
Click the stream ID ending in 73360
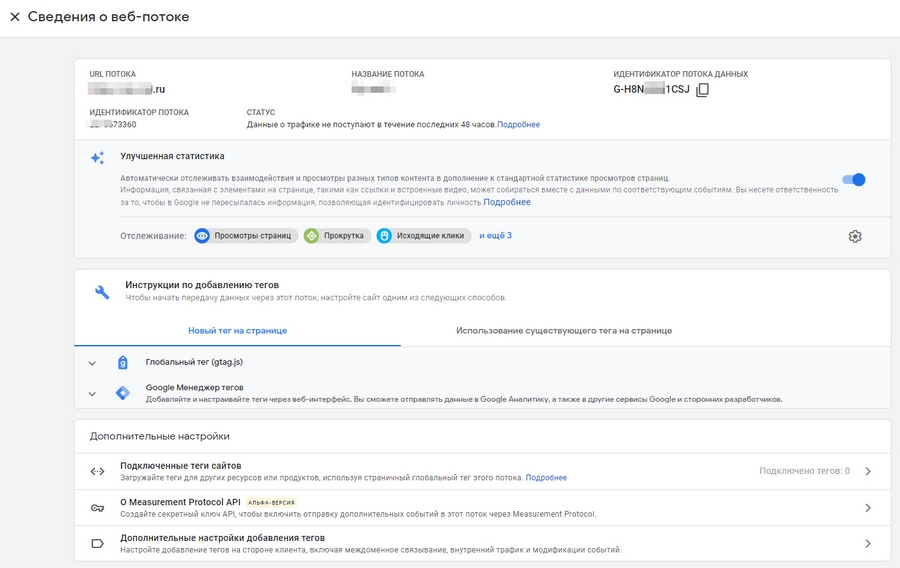[112, 125]
